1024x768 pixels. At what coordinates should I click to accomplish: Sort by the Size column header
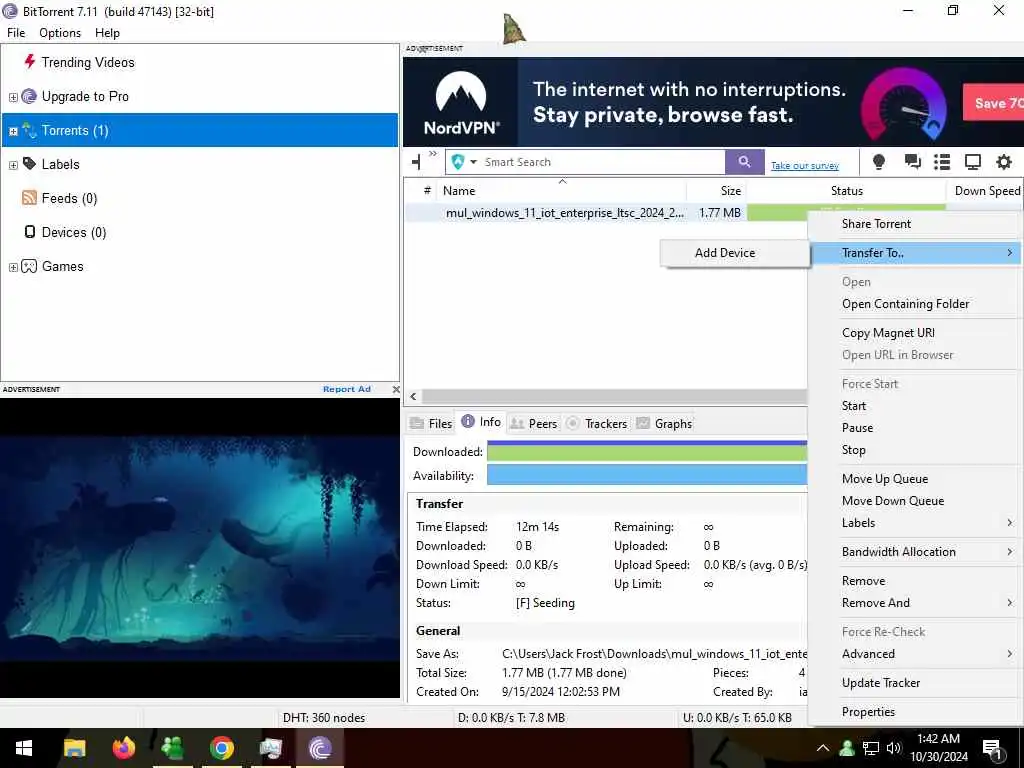(716, 190)
